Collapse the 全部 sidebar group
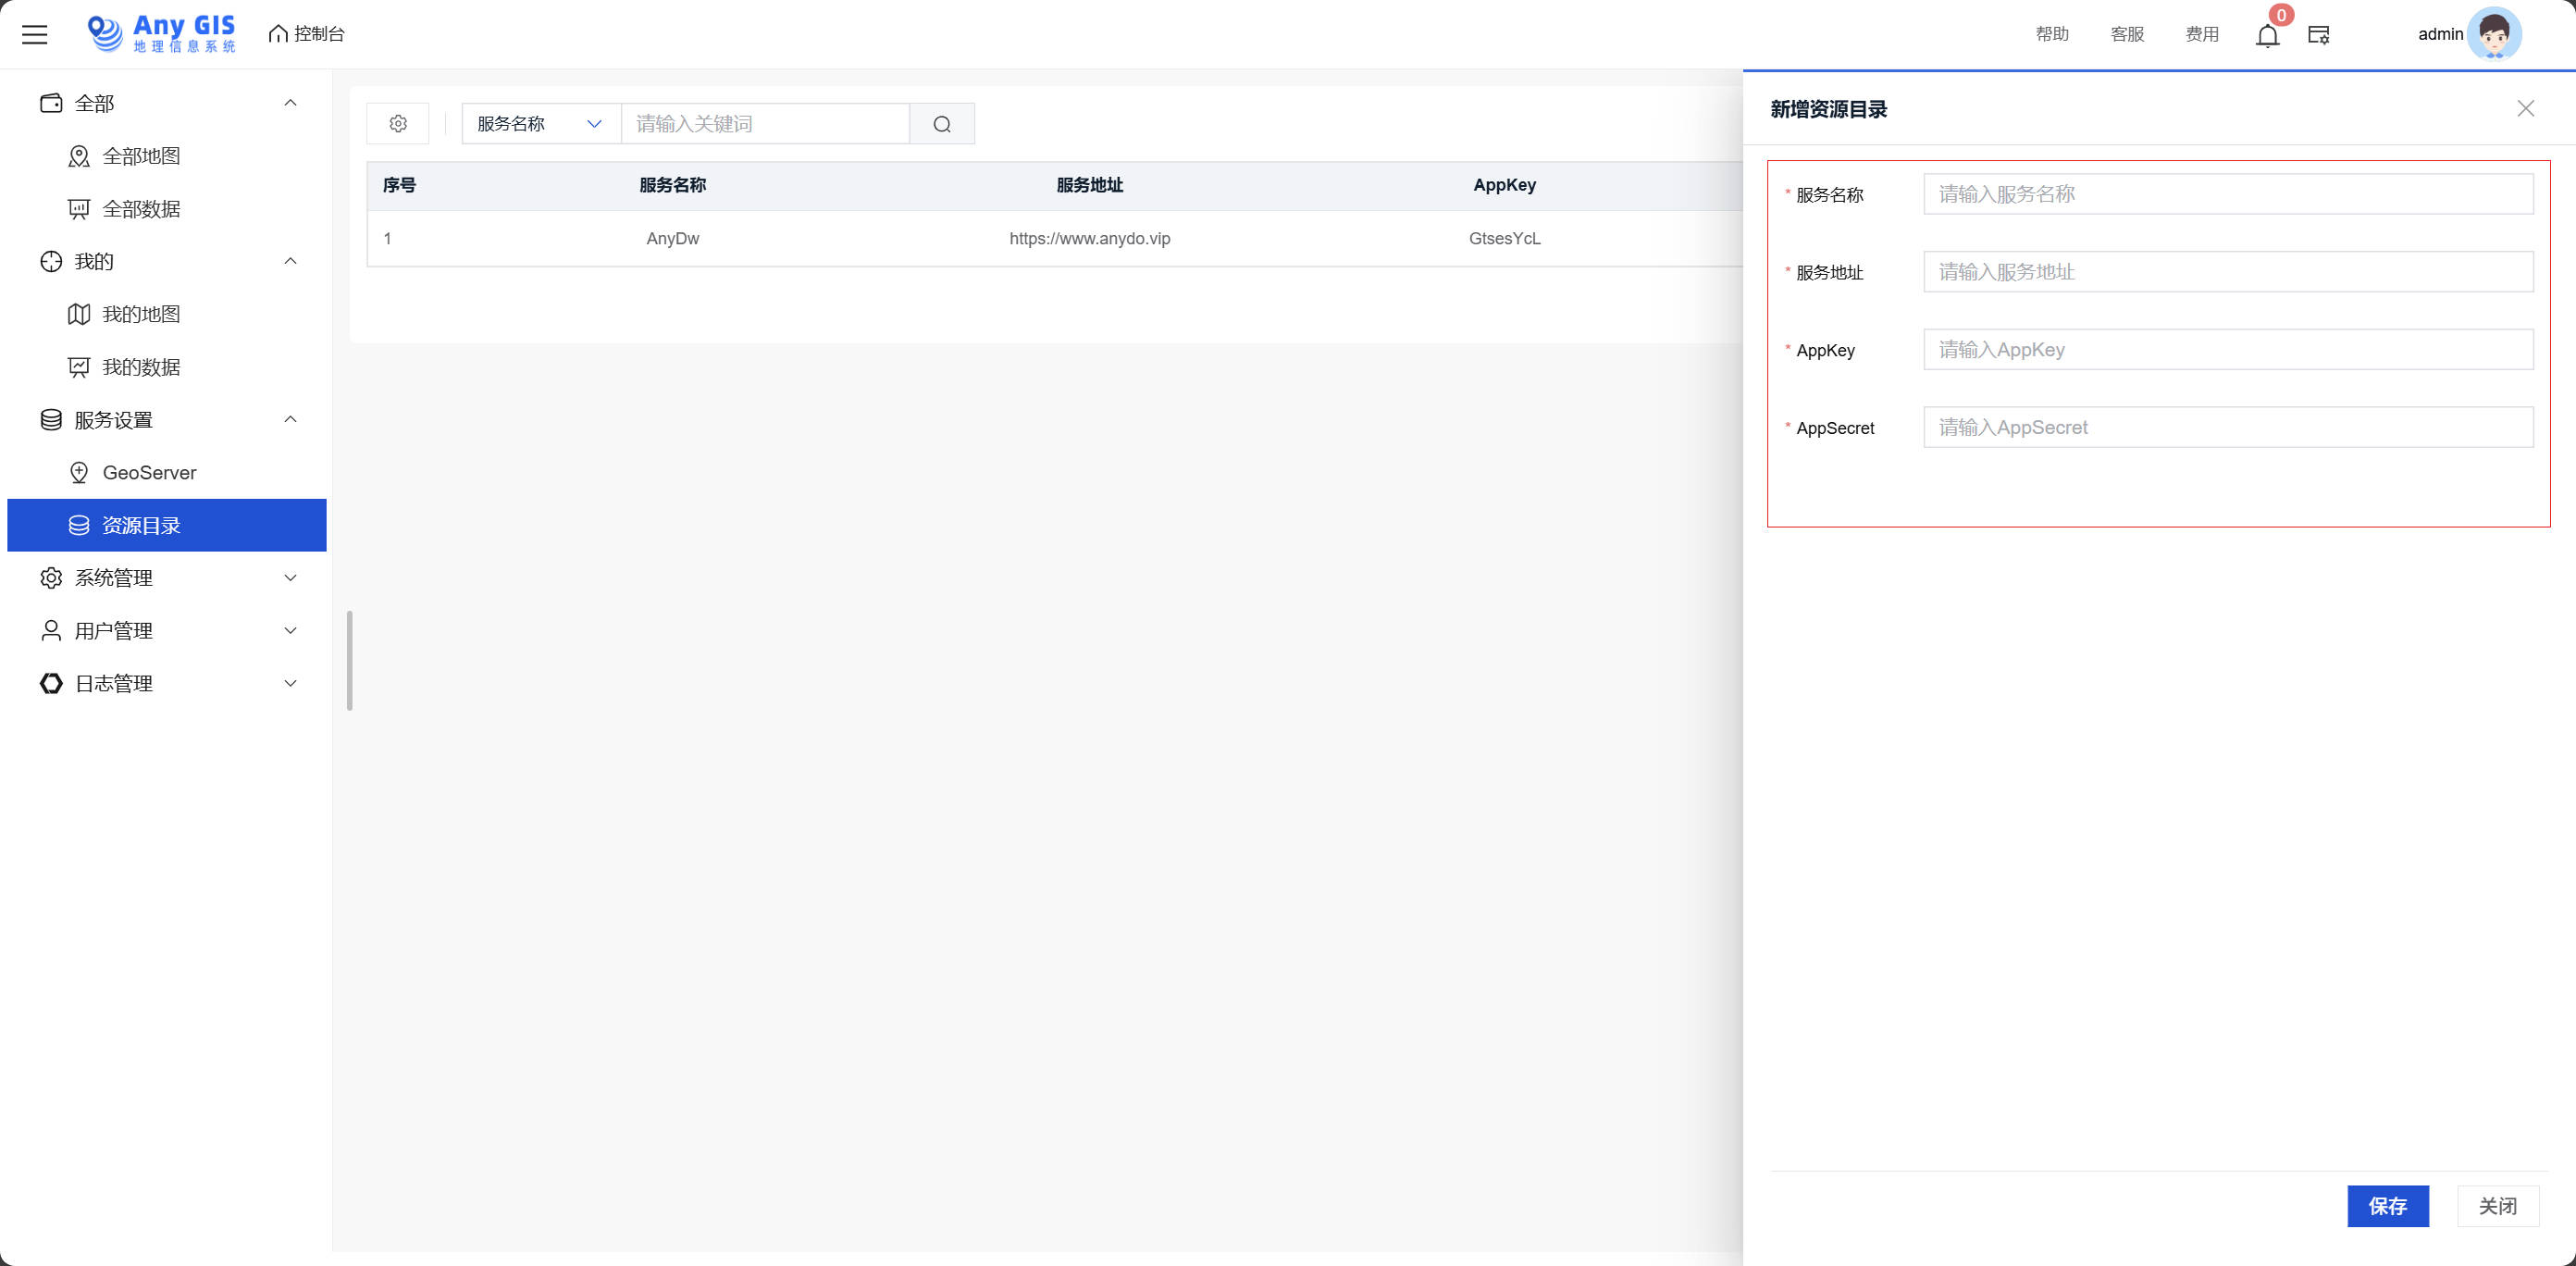 coord(290,103)
